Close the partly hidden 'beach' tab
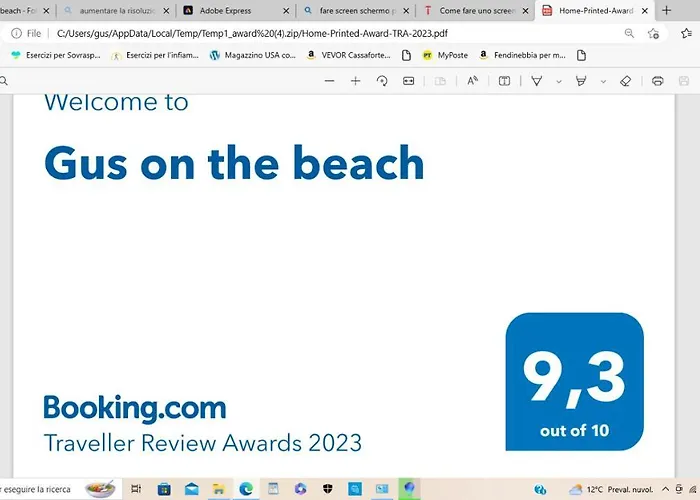This screenshot has width=700, height=500. point(46,11)
